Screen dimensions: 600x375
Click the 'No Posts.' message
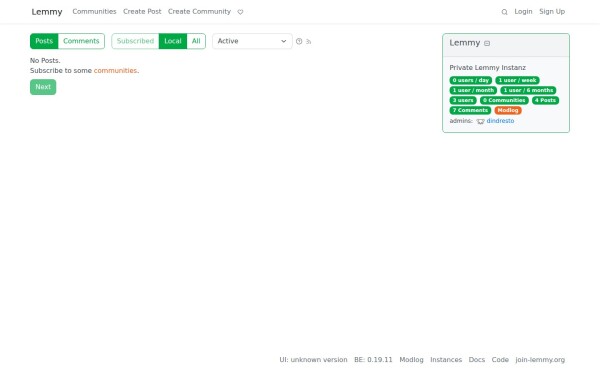pyautogui.click(x=45, y=60)
